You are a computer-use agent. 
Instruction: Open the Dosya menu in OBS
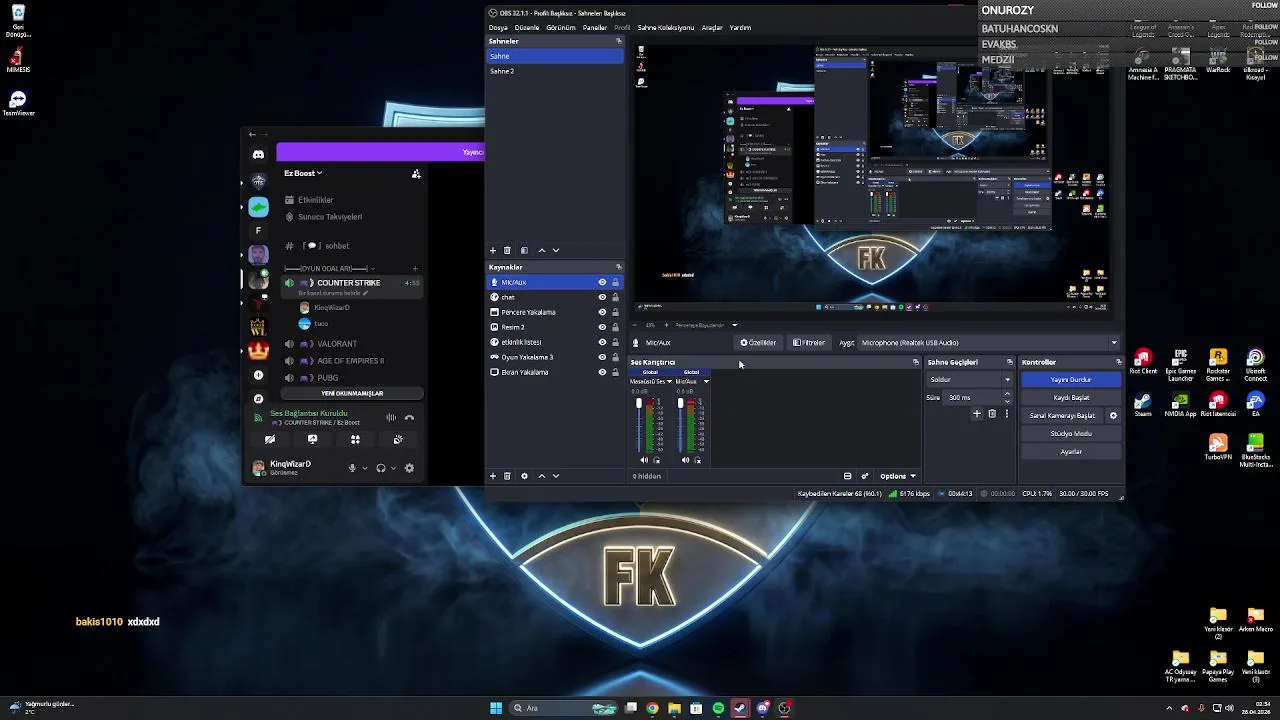pyautogui.click(x=498, y=27)
